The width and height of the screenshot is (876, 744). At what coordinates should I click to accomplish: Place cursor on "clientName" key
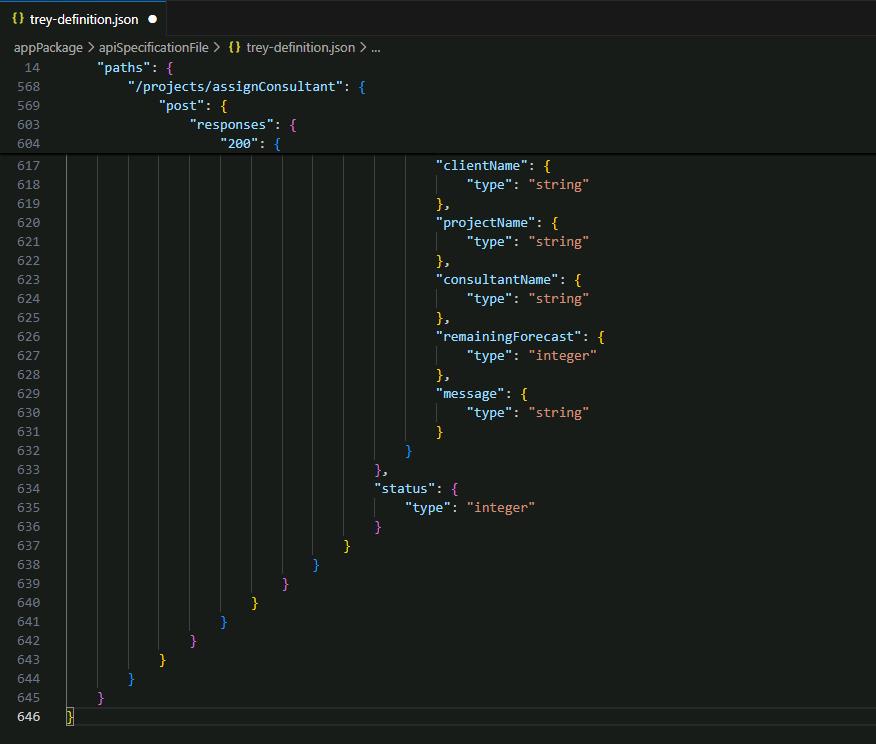coord(482,166)
